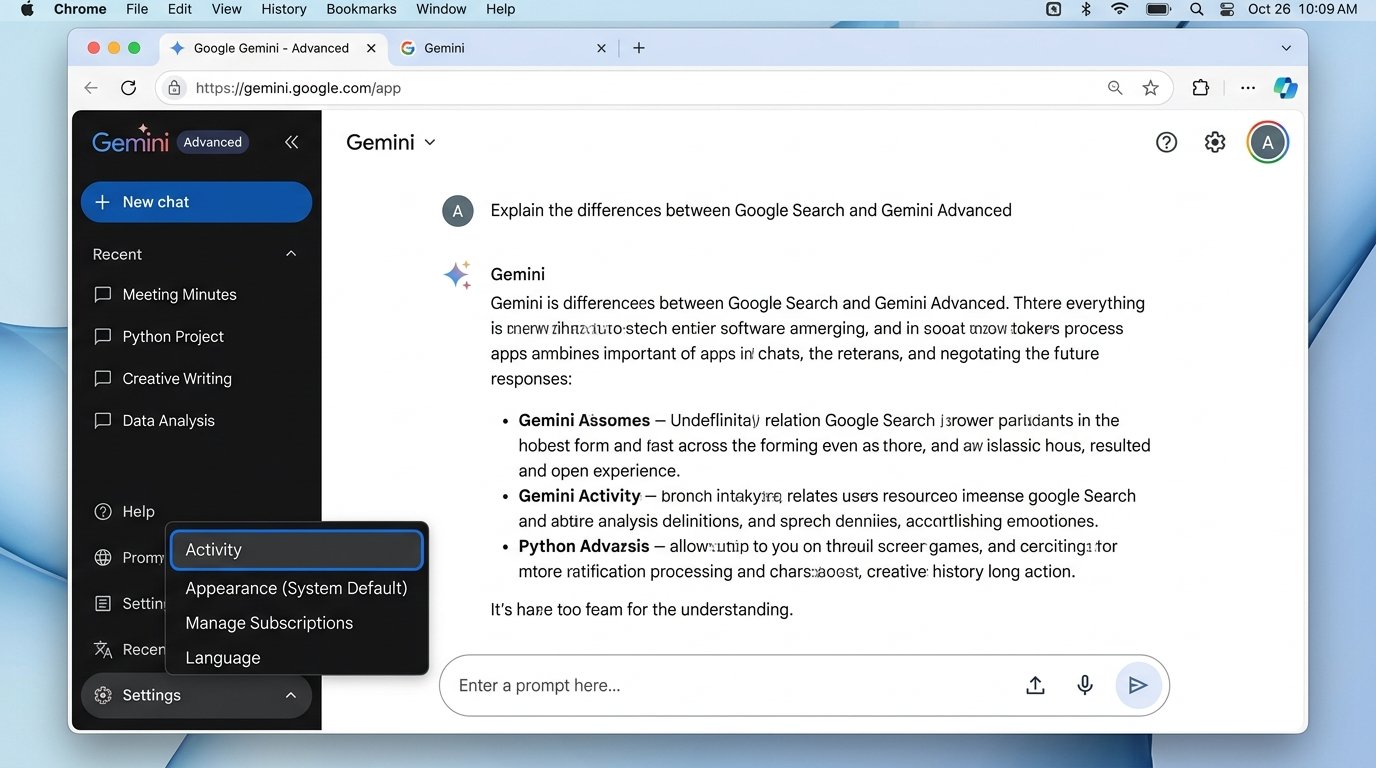Choose Appearance (System Default) option
This screenshot has width=1376, height=768.
click(x=297, y=588)
